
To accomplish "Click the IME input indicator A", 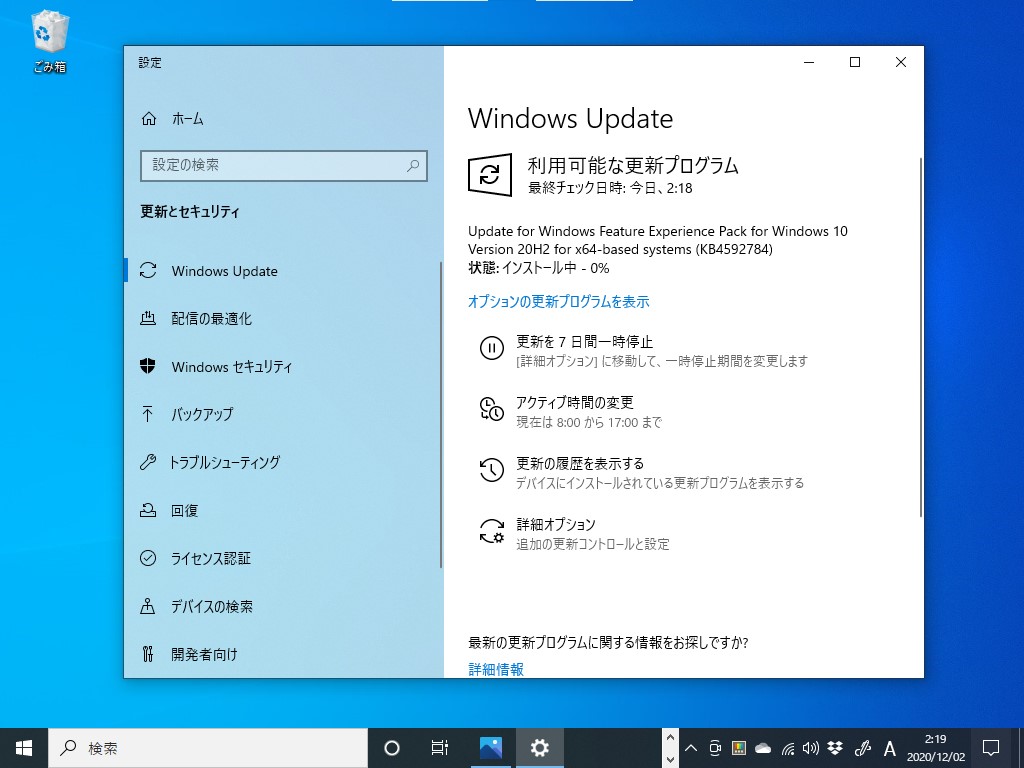I will [x=889, y=747].
